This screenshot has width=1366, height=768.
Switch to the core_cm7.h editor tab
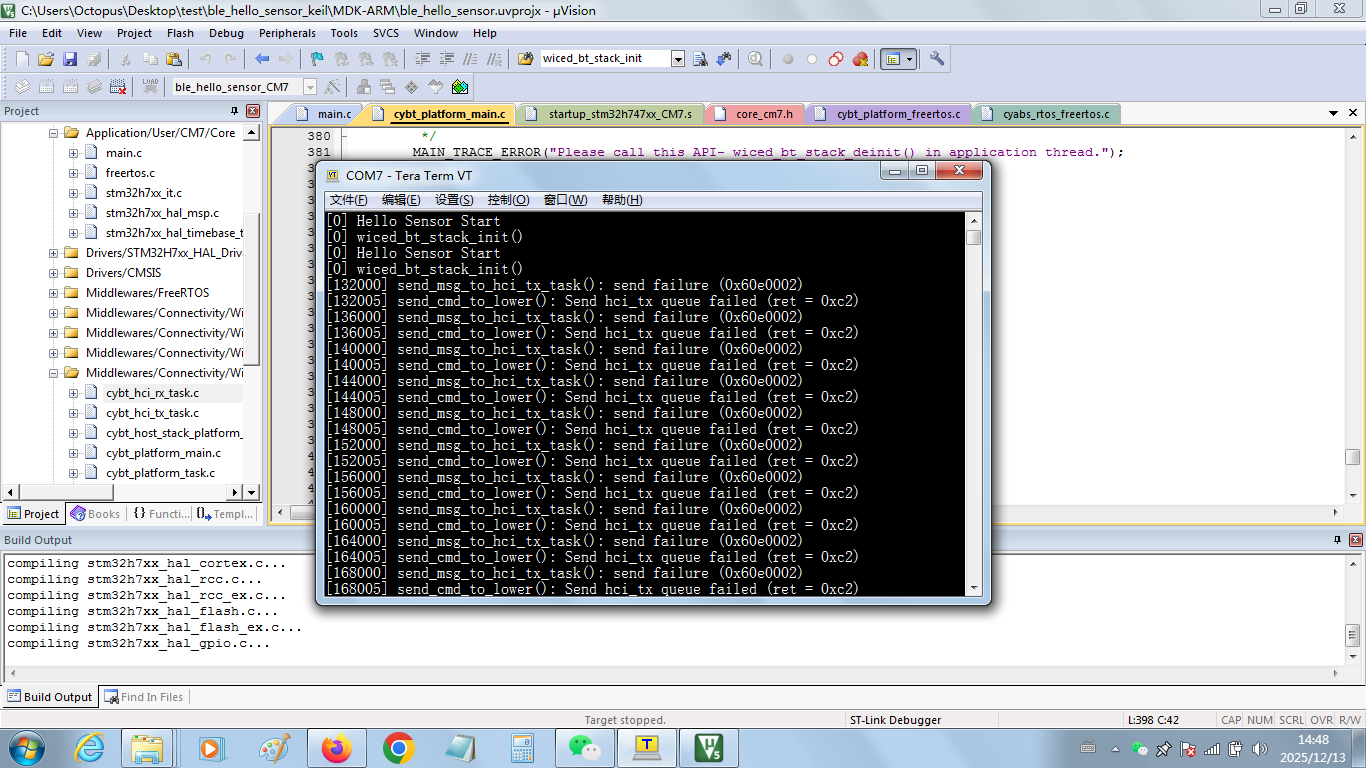764,114
